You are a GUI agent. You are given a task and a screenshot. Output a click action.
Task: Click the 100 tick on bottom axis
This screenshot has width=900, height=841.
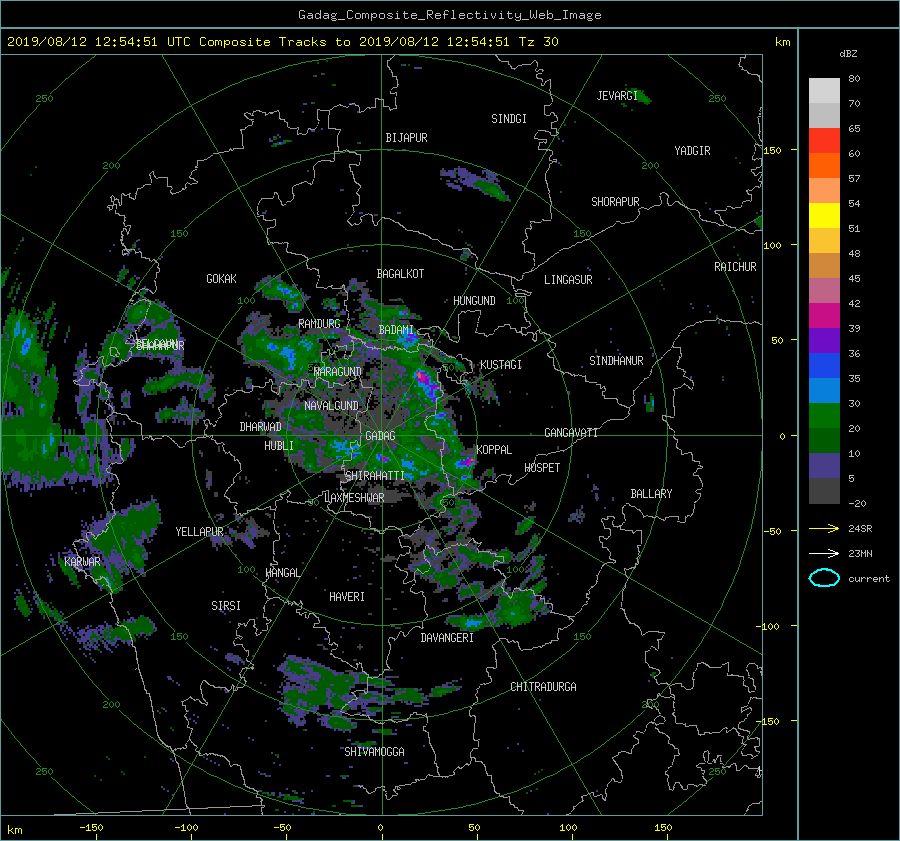click(568, 828)
